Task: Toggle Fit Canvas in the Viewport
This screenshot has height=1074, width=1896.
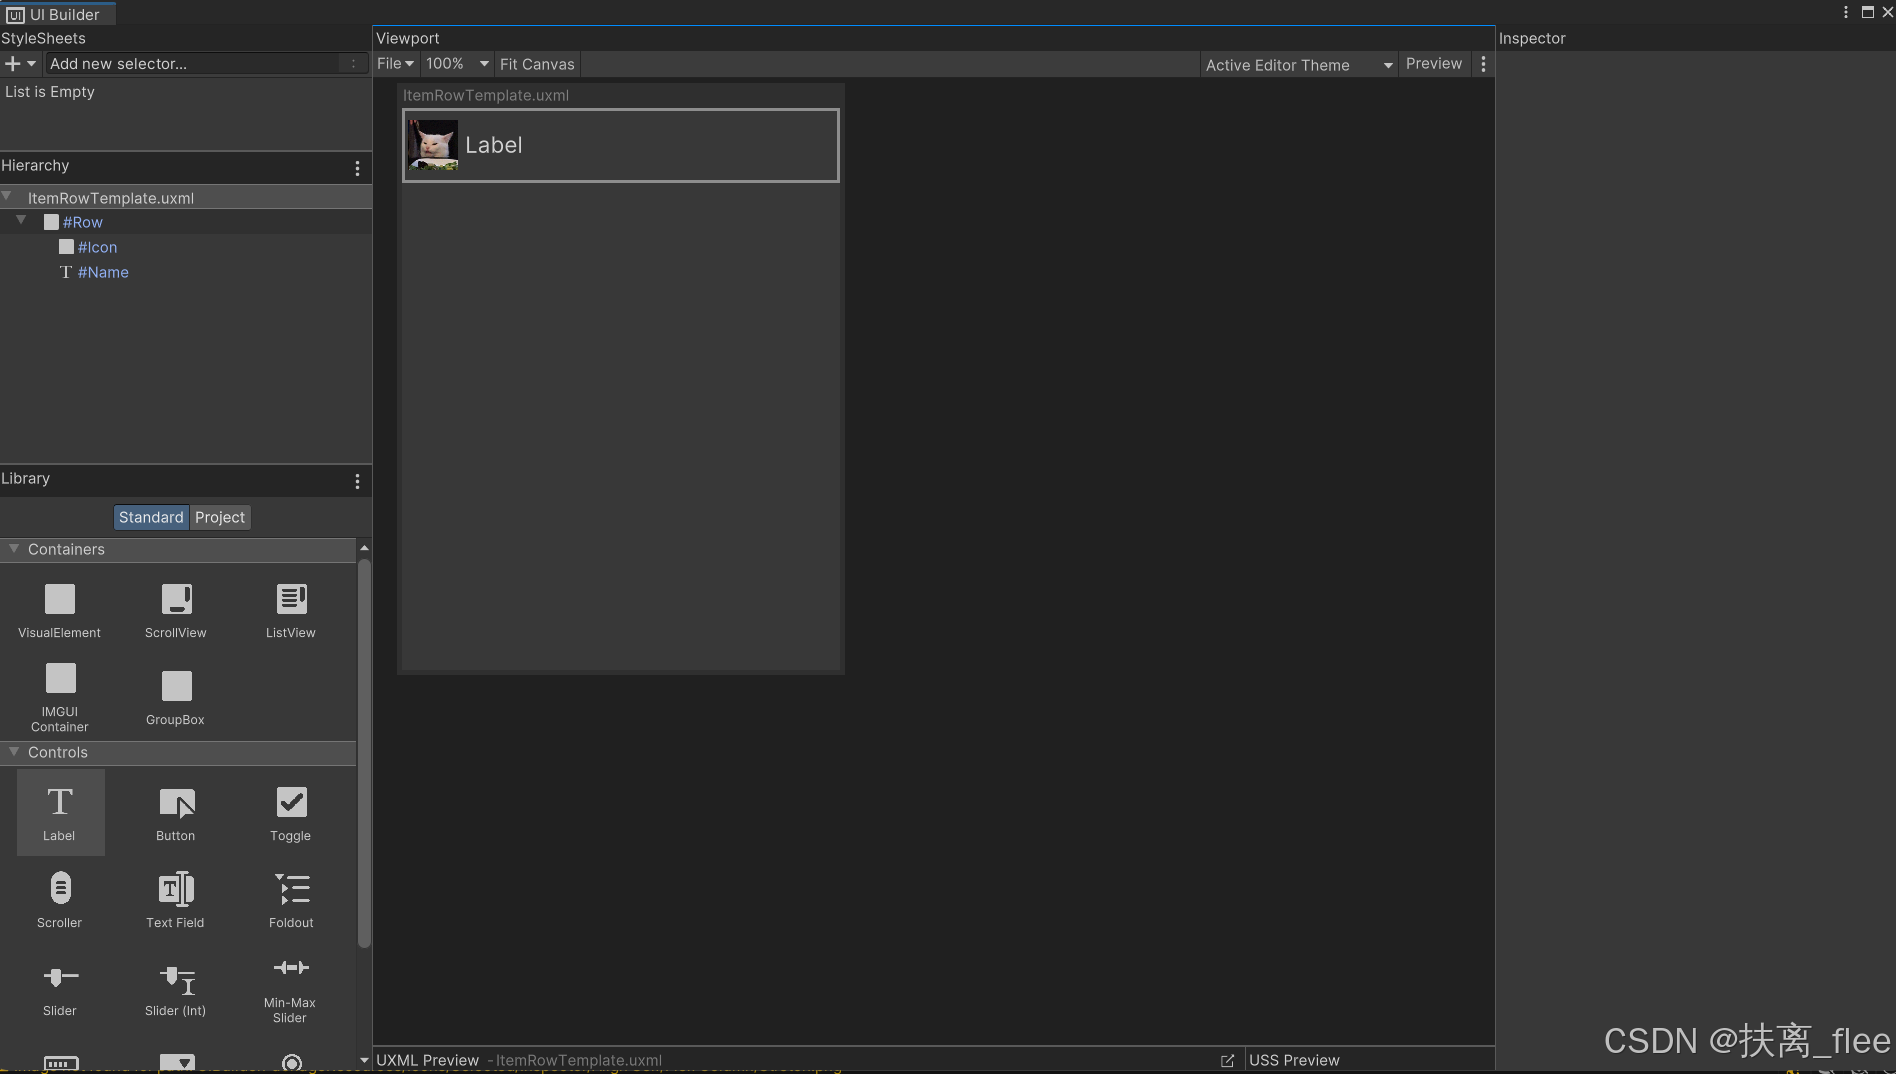Action: tap(536, 63)
